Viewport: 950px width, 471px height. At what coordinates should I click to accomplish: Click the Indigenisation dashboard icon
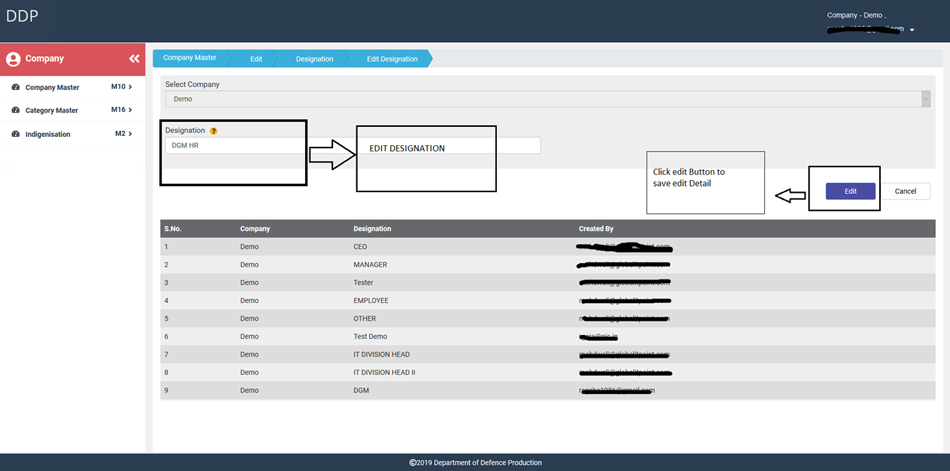click(x=15, y=134)
